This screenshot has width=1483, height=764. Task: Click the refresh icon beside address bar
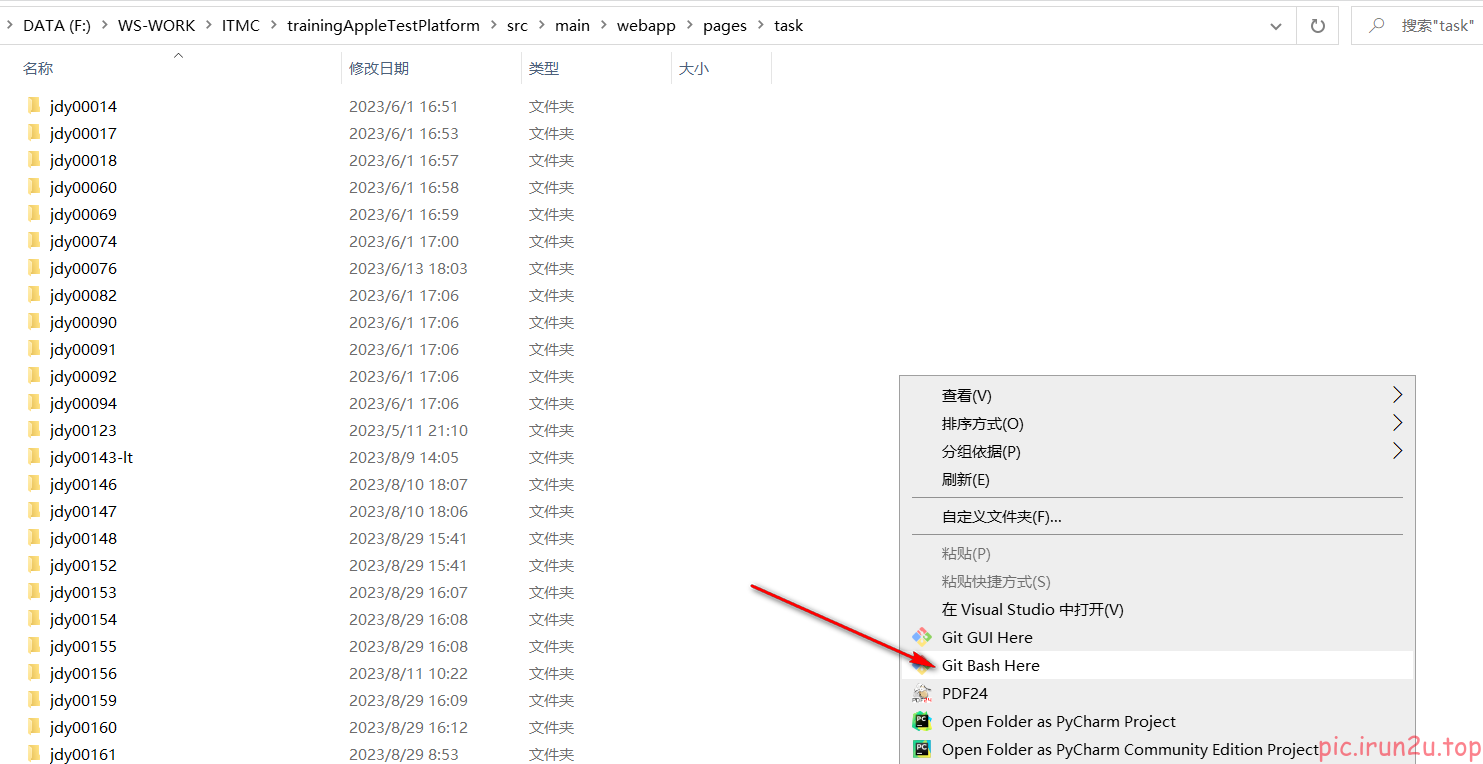pyautogui.click(x=1317, y=26)
